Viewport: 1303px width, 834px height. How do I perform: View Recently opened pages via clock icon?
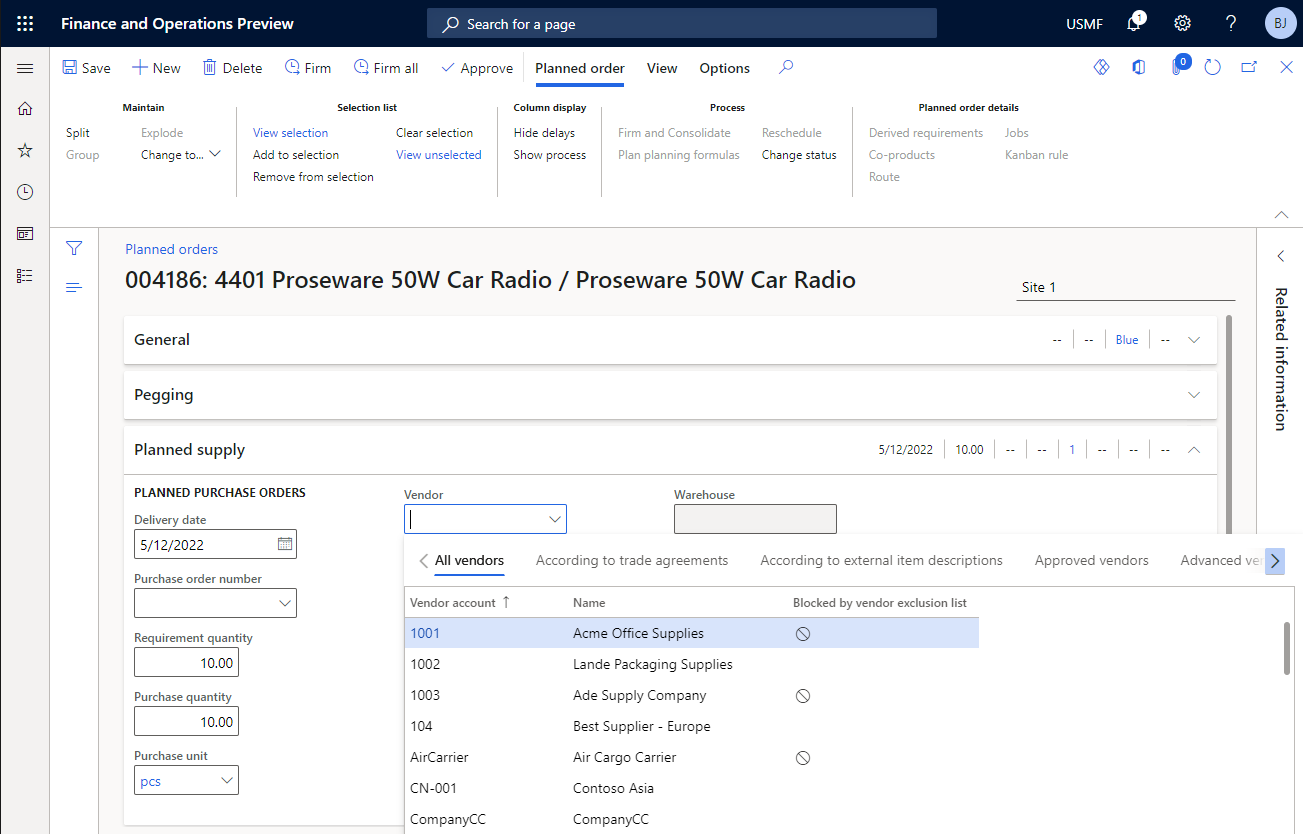click(x=25, y=191)
